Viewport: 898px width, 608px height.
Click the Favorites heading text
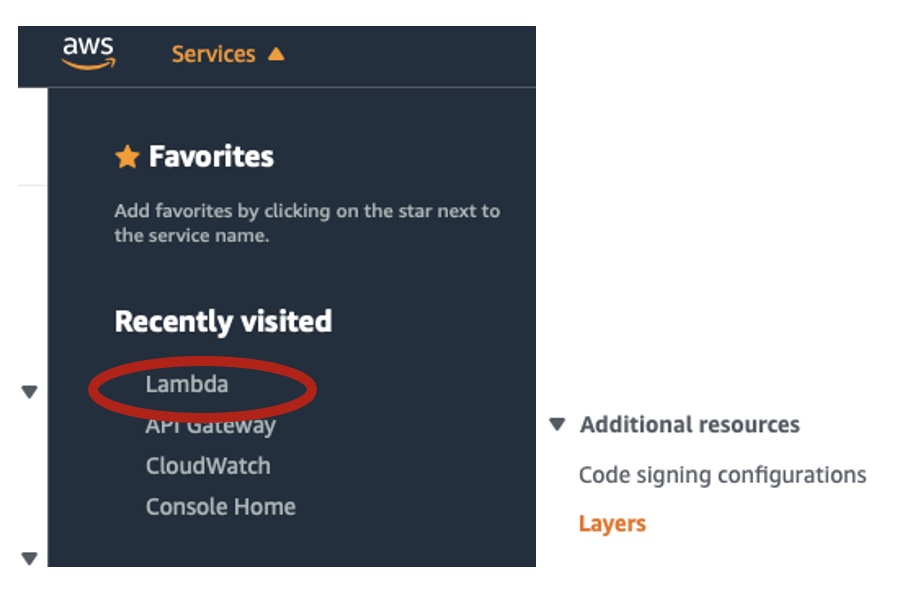211,157
